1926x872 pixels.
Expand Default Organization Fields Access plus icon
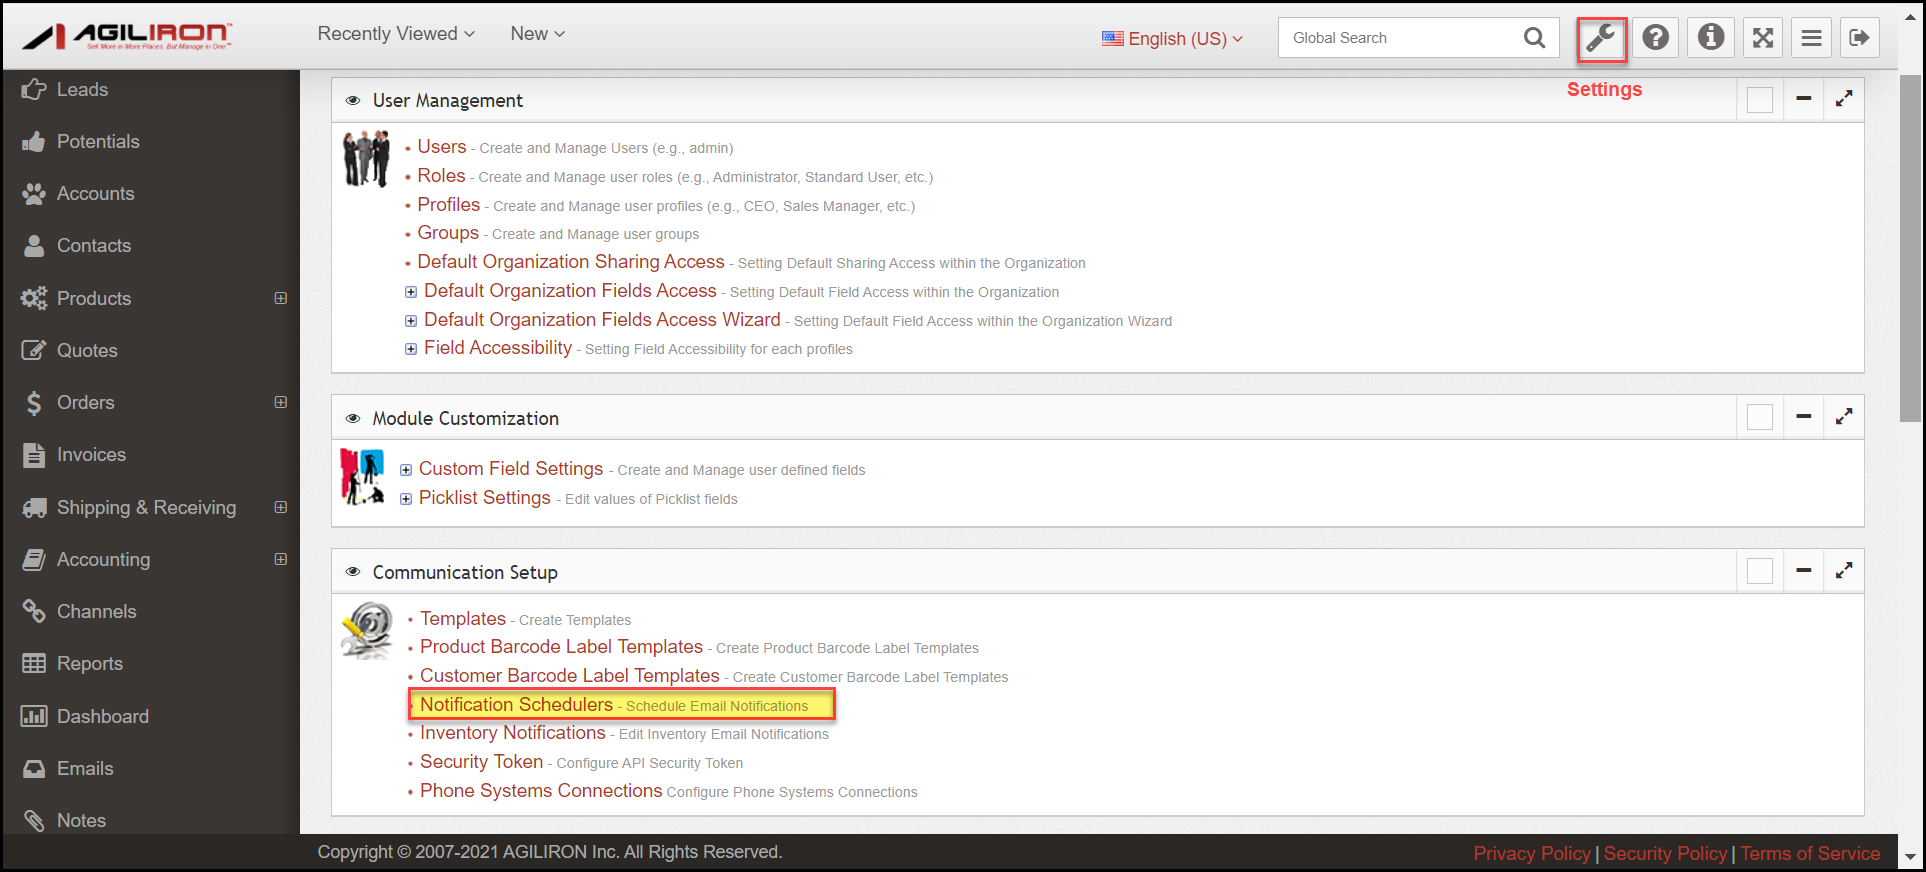[411, 292]
